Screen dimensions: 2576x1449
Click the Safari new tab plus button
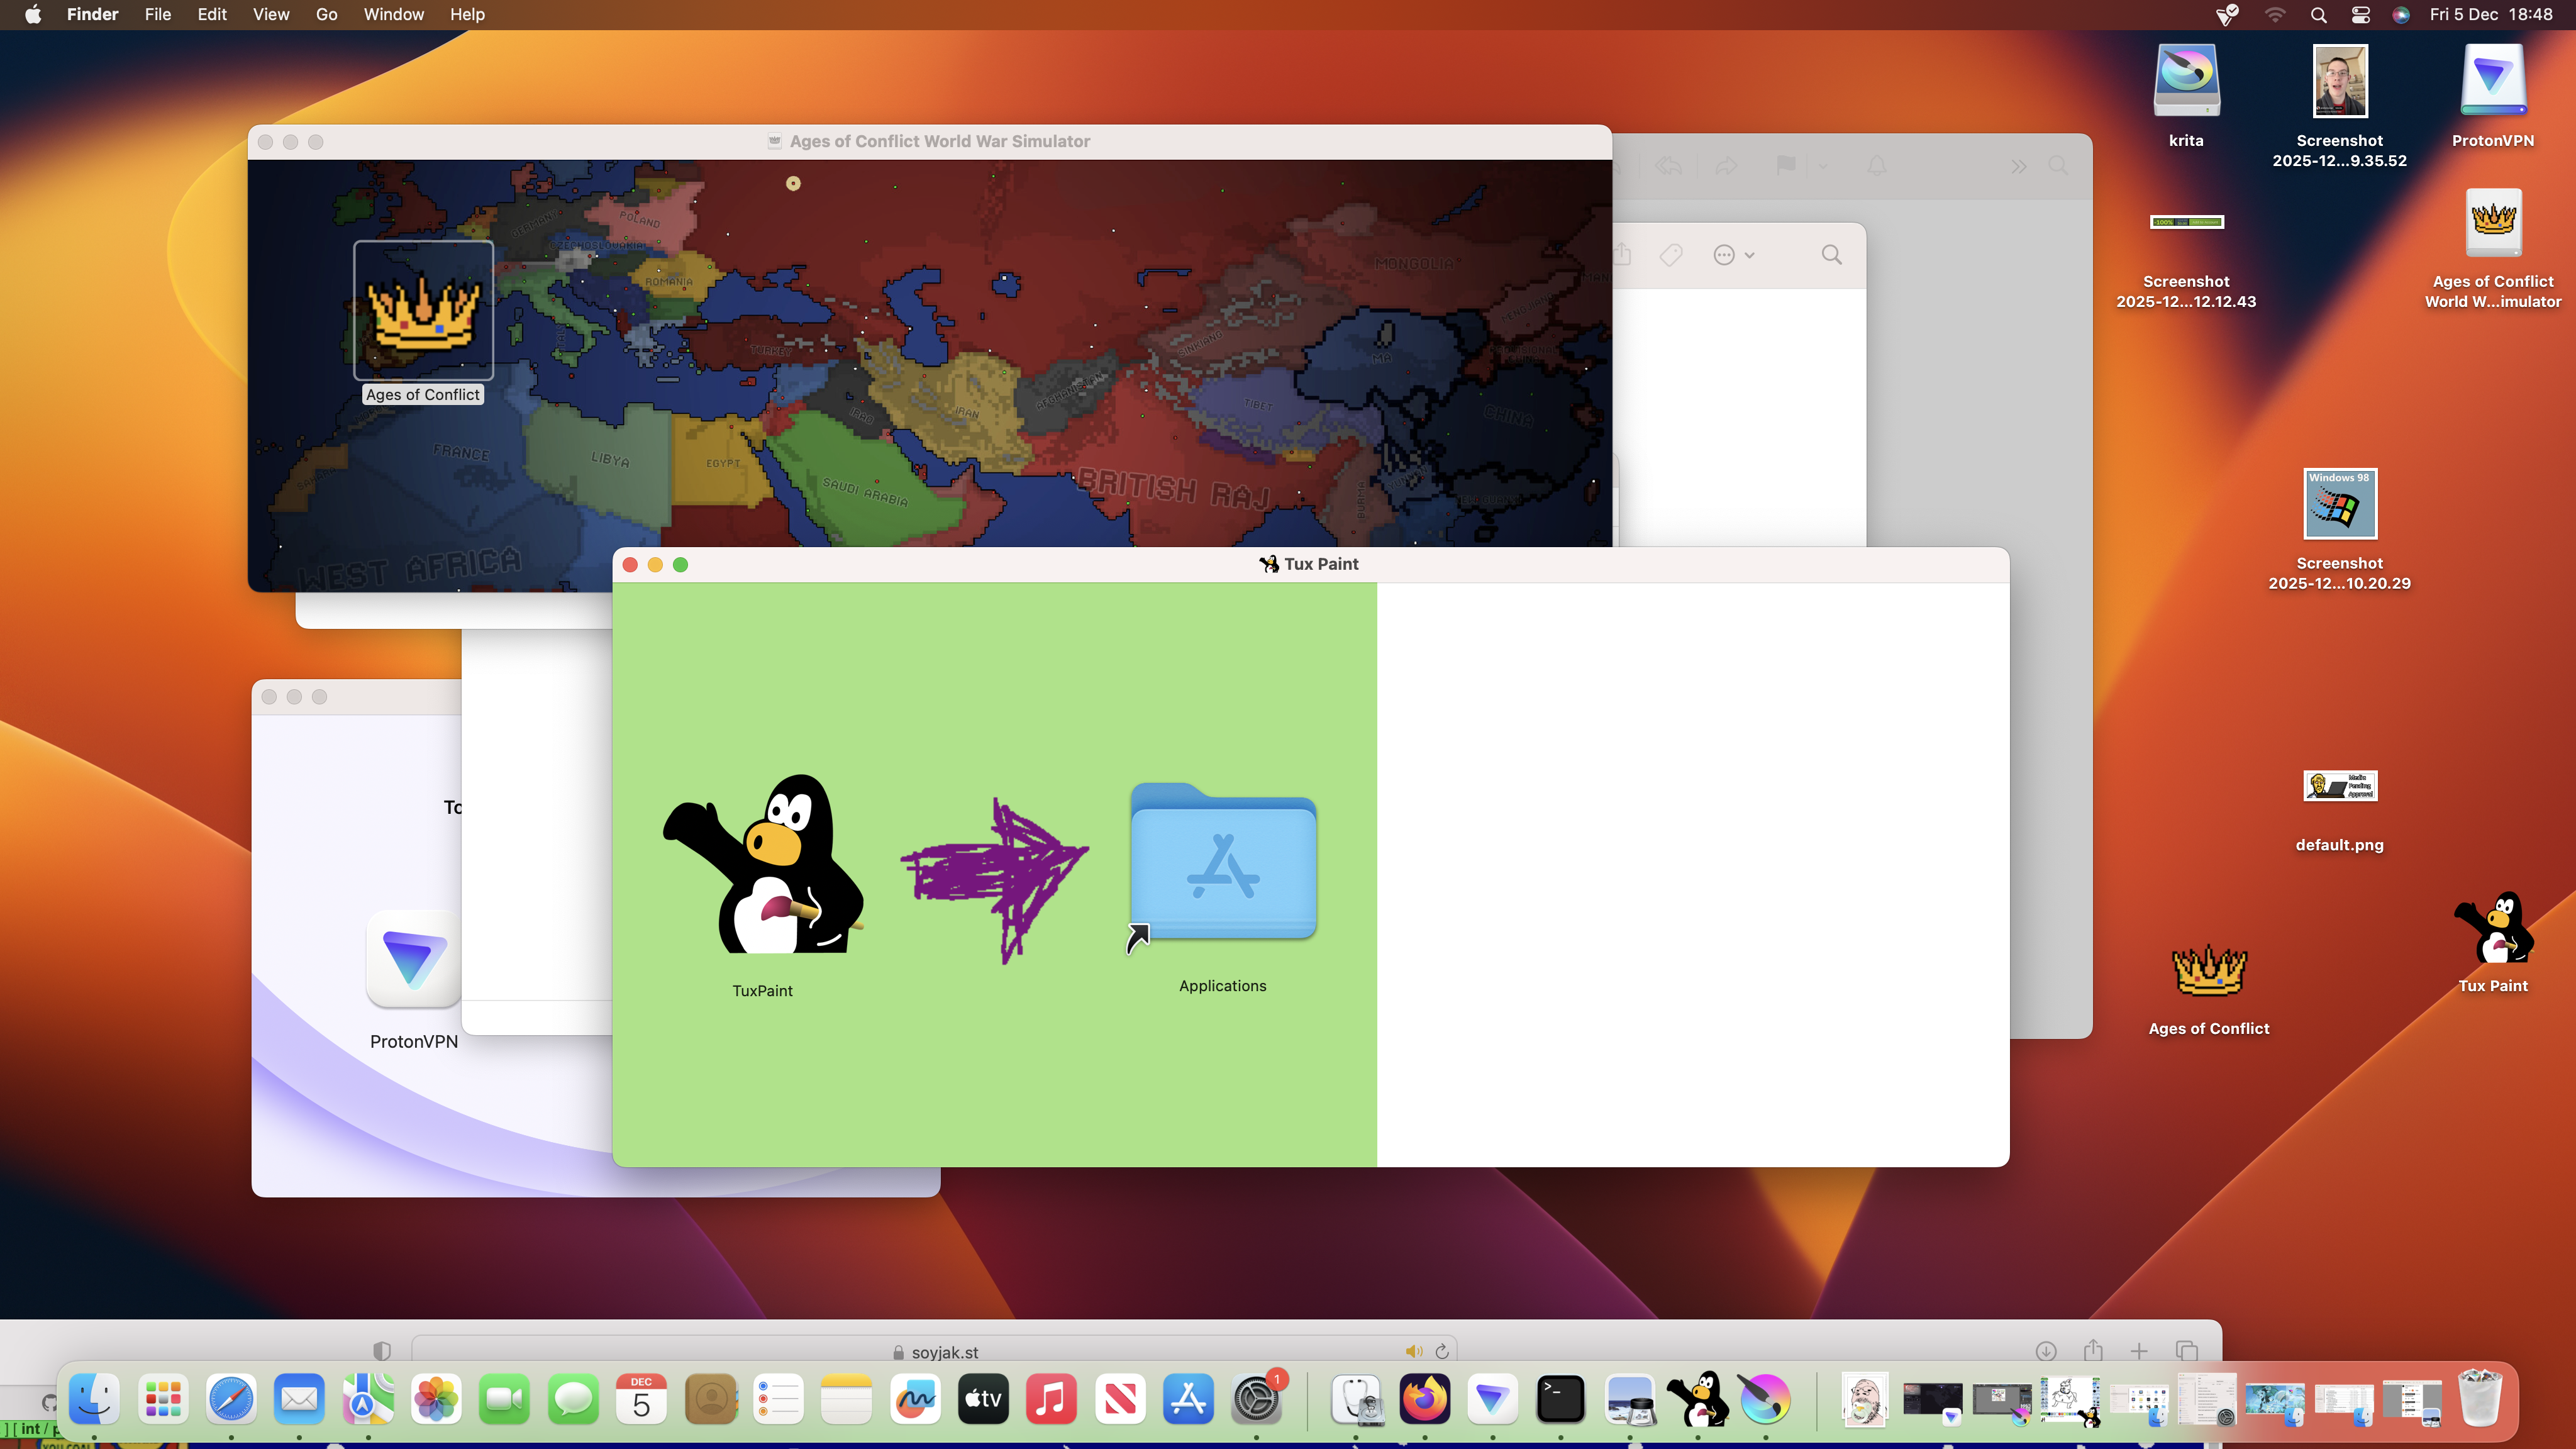(2139, 1351)
